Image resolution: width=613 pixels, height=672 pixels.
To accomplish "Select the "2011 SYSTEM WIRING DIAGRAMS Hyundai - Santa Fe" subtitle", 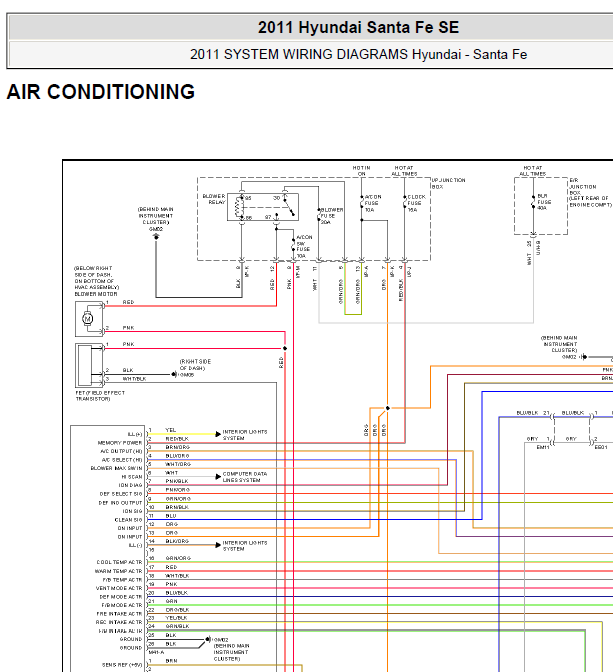I will coord(358,54).
